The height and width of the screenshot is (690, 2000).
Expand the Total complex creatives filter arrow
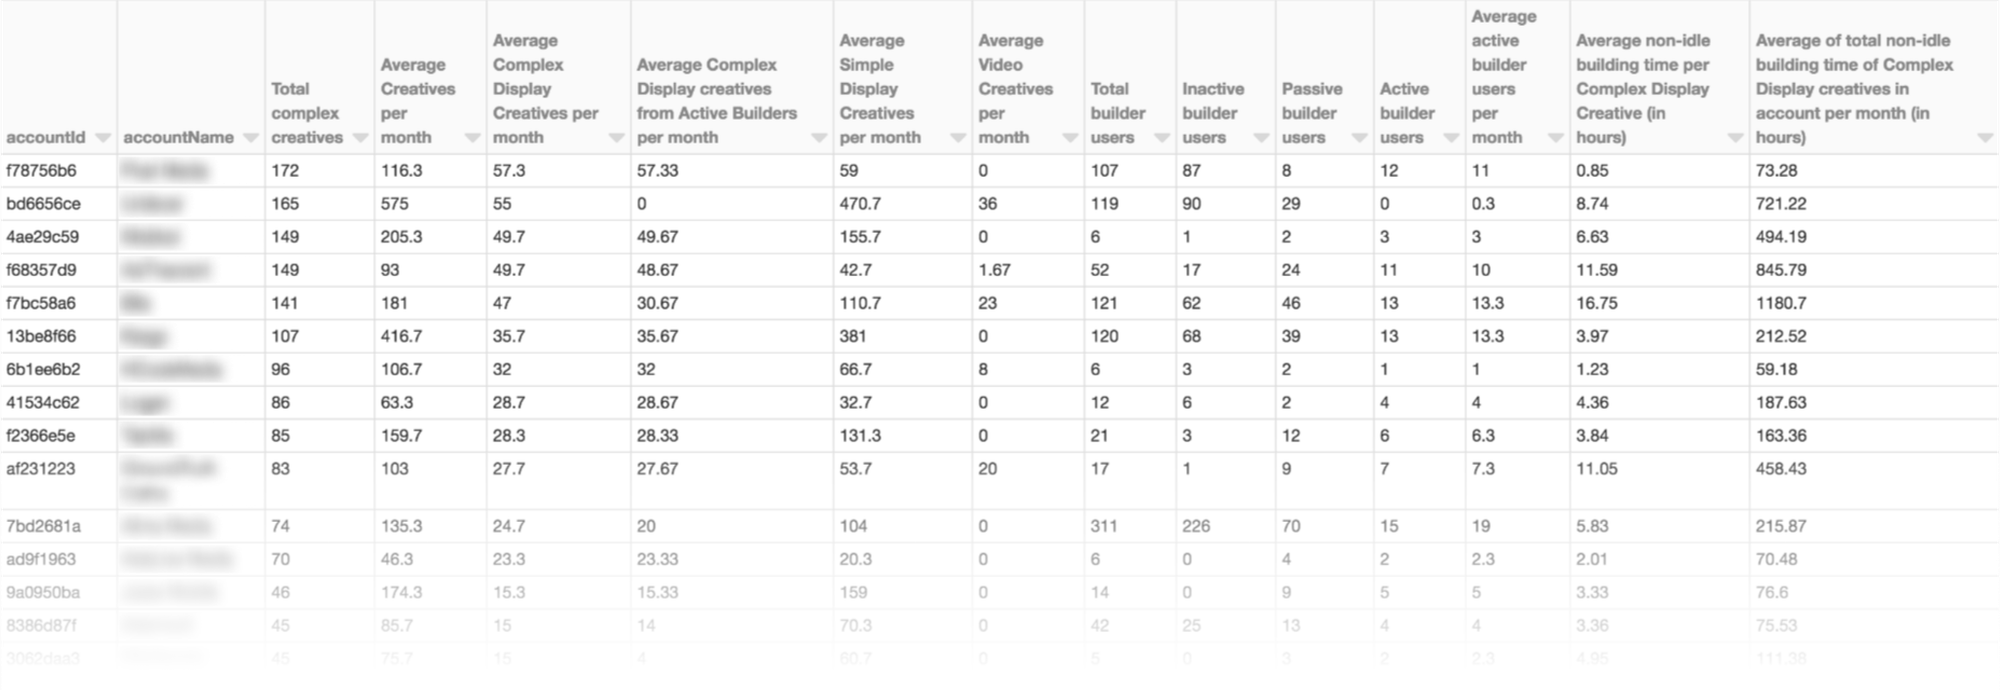(360, 138)
